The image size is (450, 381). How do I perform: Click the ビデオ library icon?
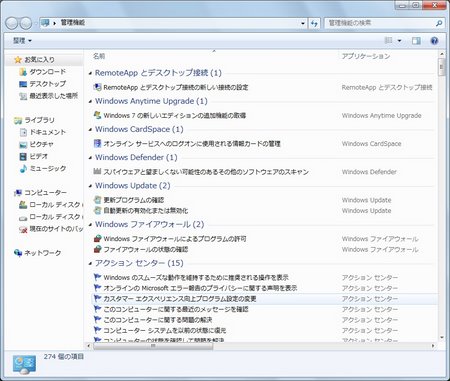[x=23, y=156]
